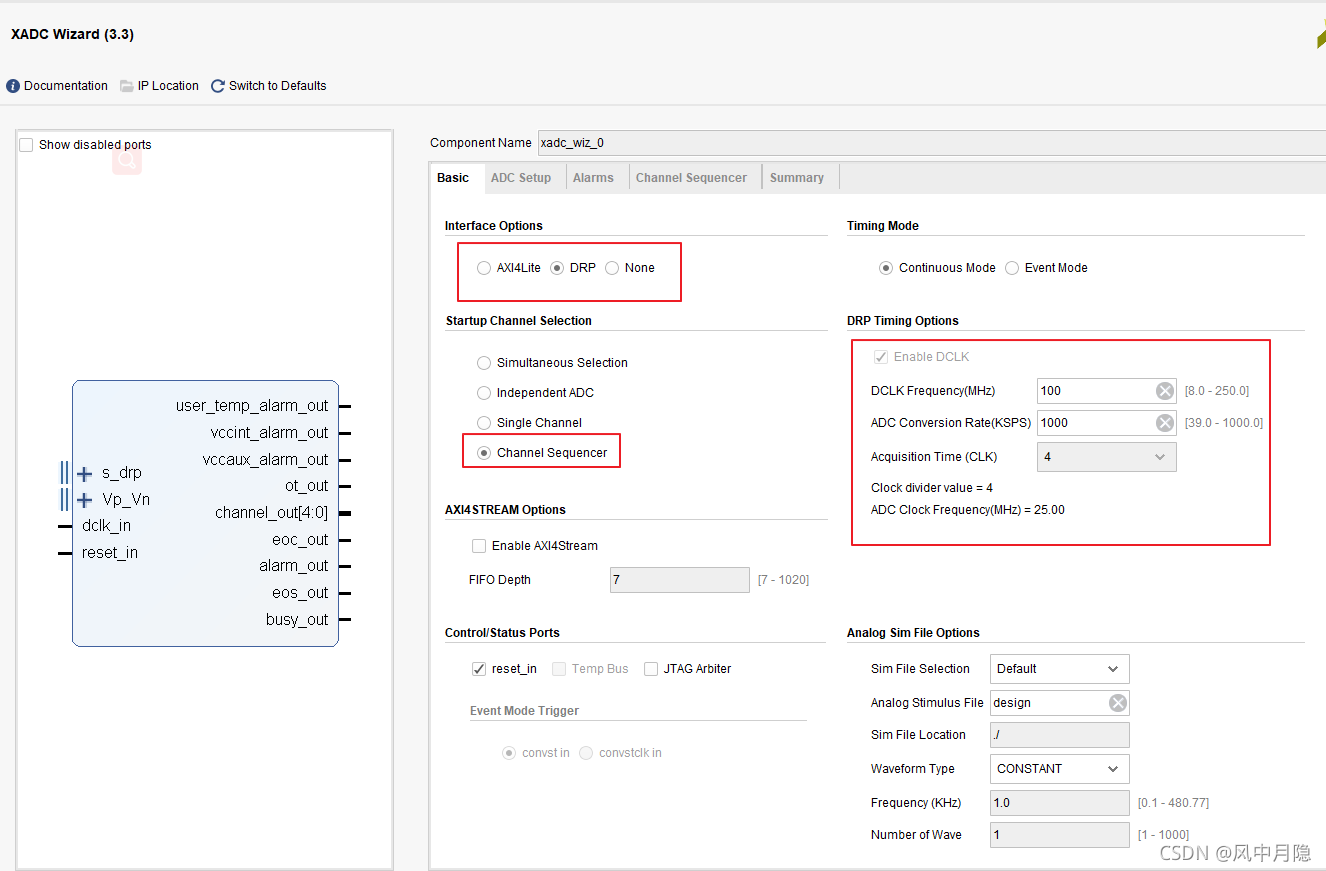Viewport: 1326px width, 871px height.
Task: Click Switch to Defaults button
Action: click(x=277, y=86)
